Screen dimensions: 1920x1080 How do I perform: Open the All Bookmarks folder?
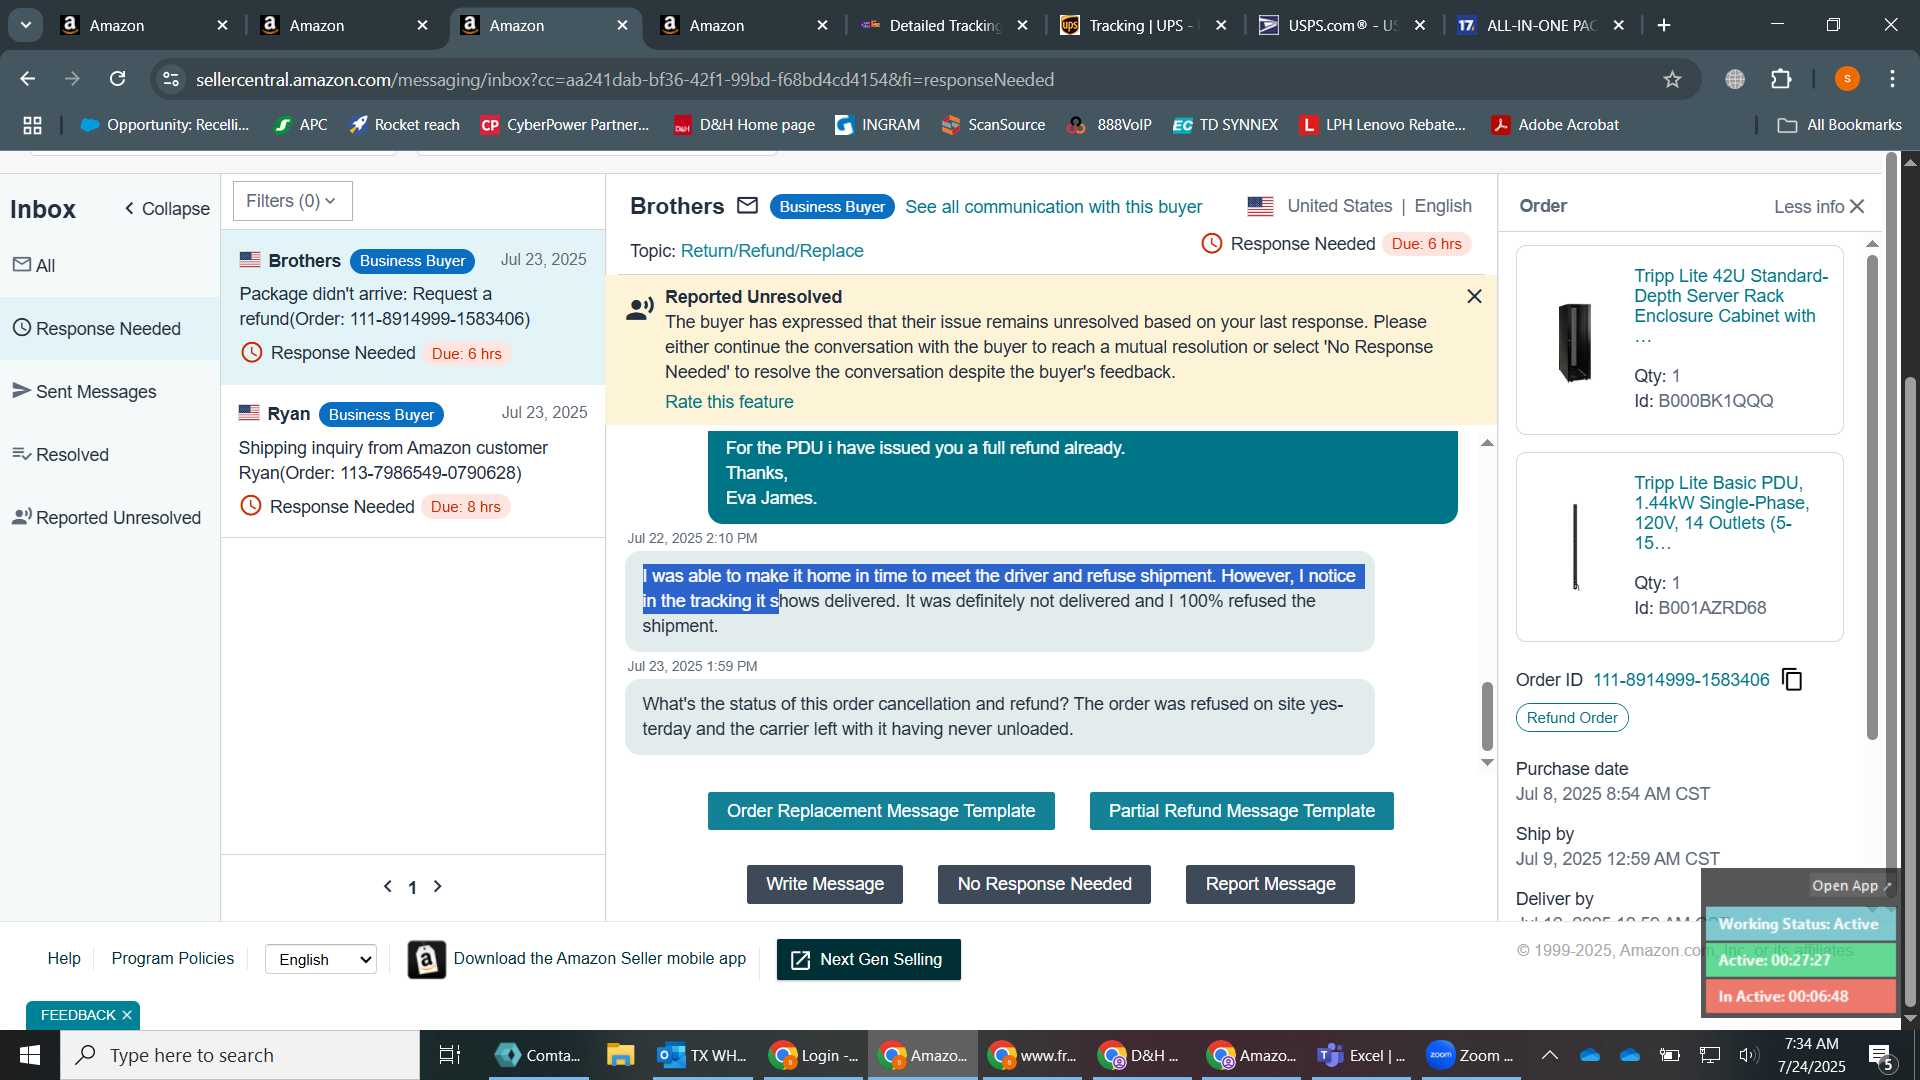(1839, 125)
